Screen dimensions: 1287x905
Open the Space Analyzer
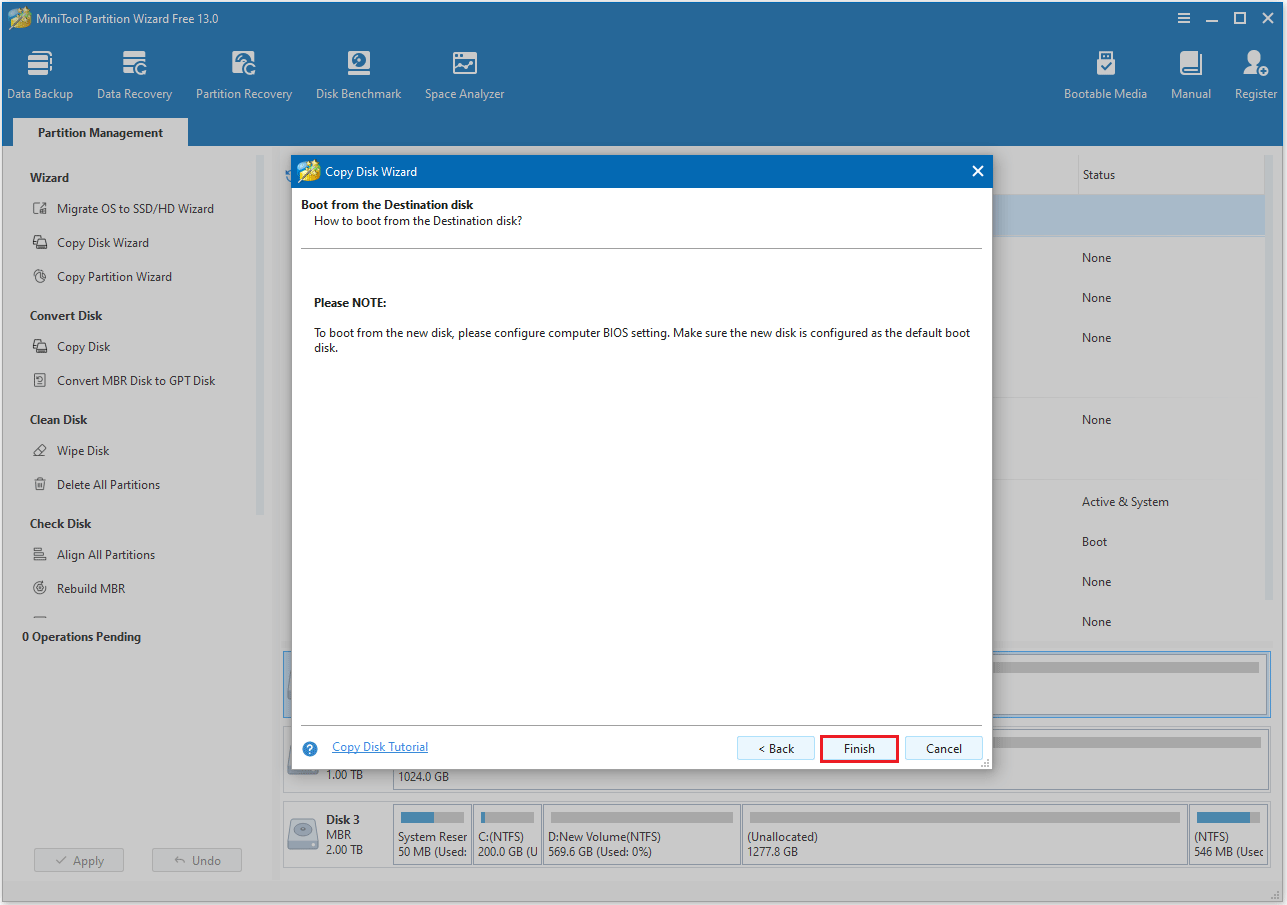pyautogui.click(x=464, y=72)
